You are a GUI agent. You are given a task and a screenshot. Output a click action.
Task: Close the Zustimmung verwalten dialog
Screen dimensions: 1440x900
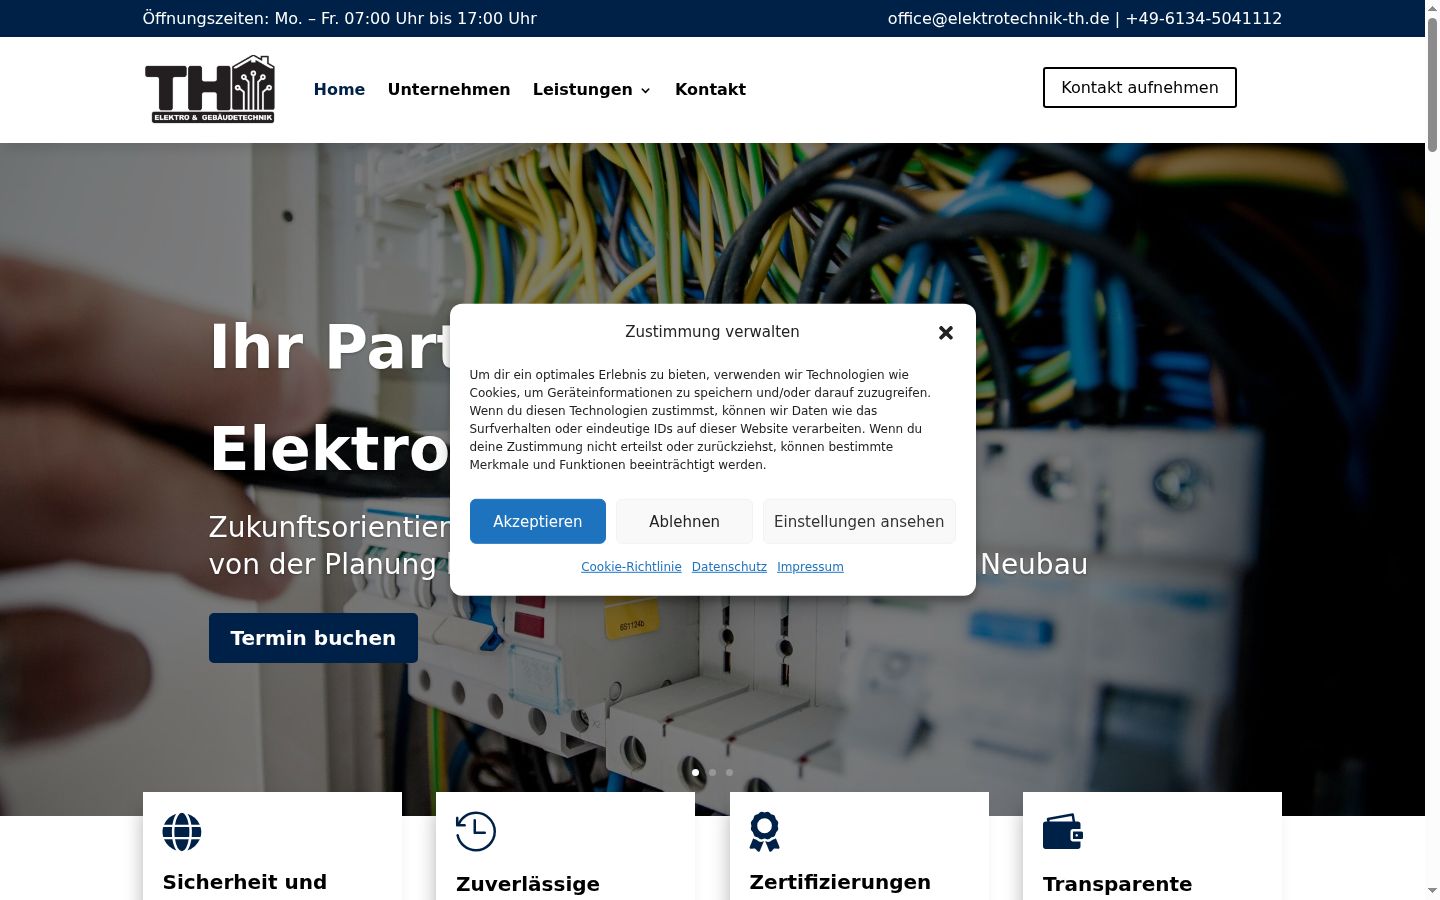click(946, 332)
